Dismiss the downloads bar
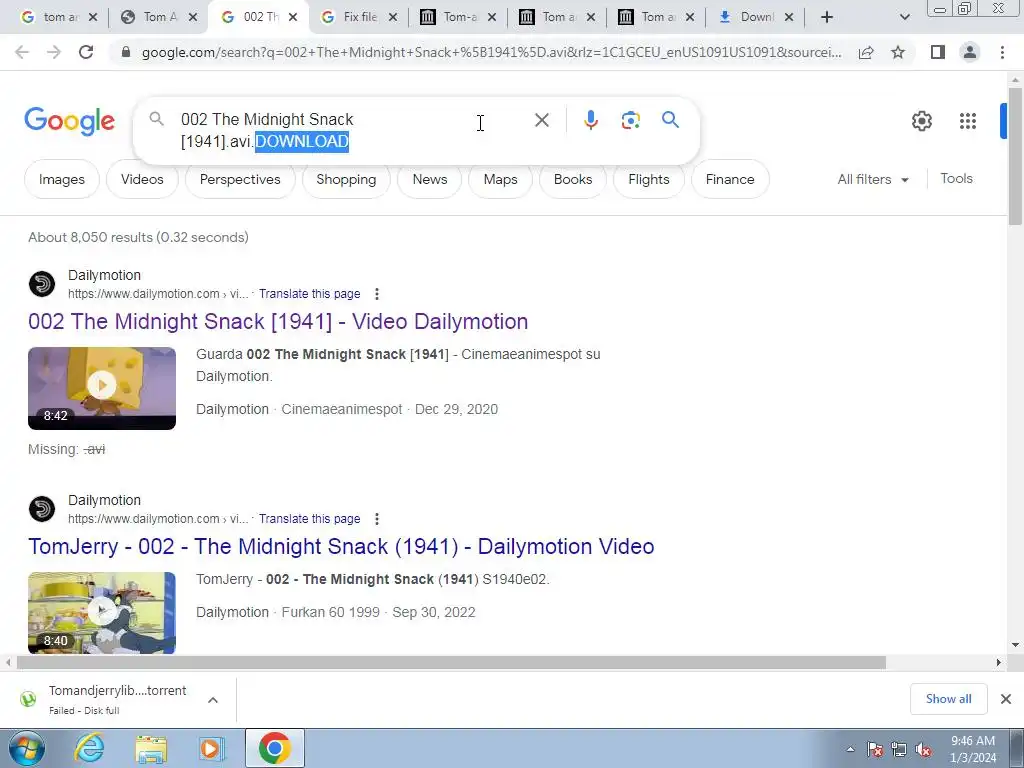The width and height of the screenshot is (1024, 768). pyautogui.click(x=1006, y=699)
